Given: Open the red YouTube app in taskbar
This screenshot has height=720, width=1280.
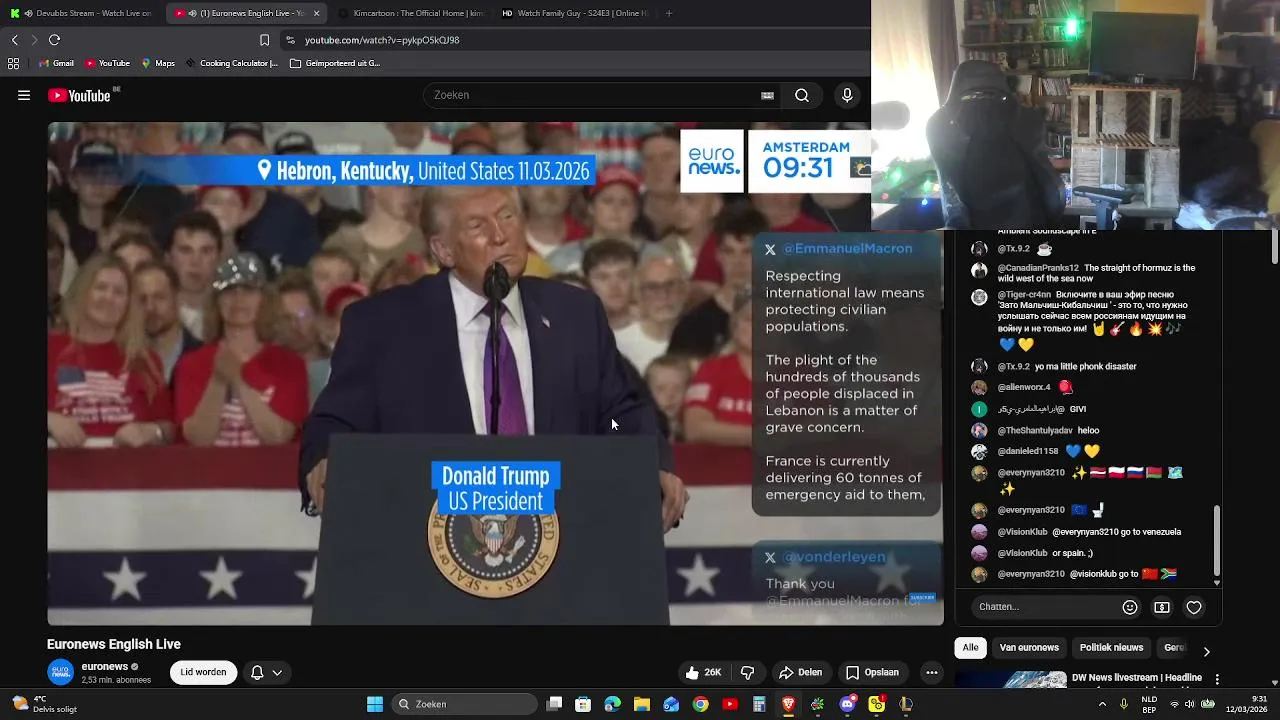Looking at the screenshot, I should [730, 704].
